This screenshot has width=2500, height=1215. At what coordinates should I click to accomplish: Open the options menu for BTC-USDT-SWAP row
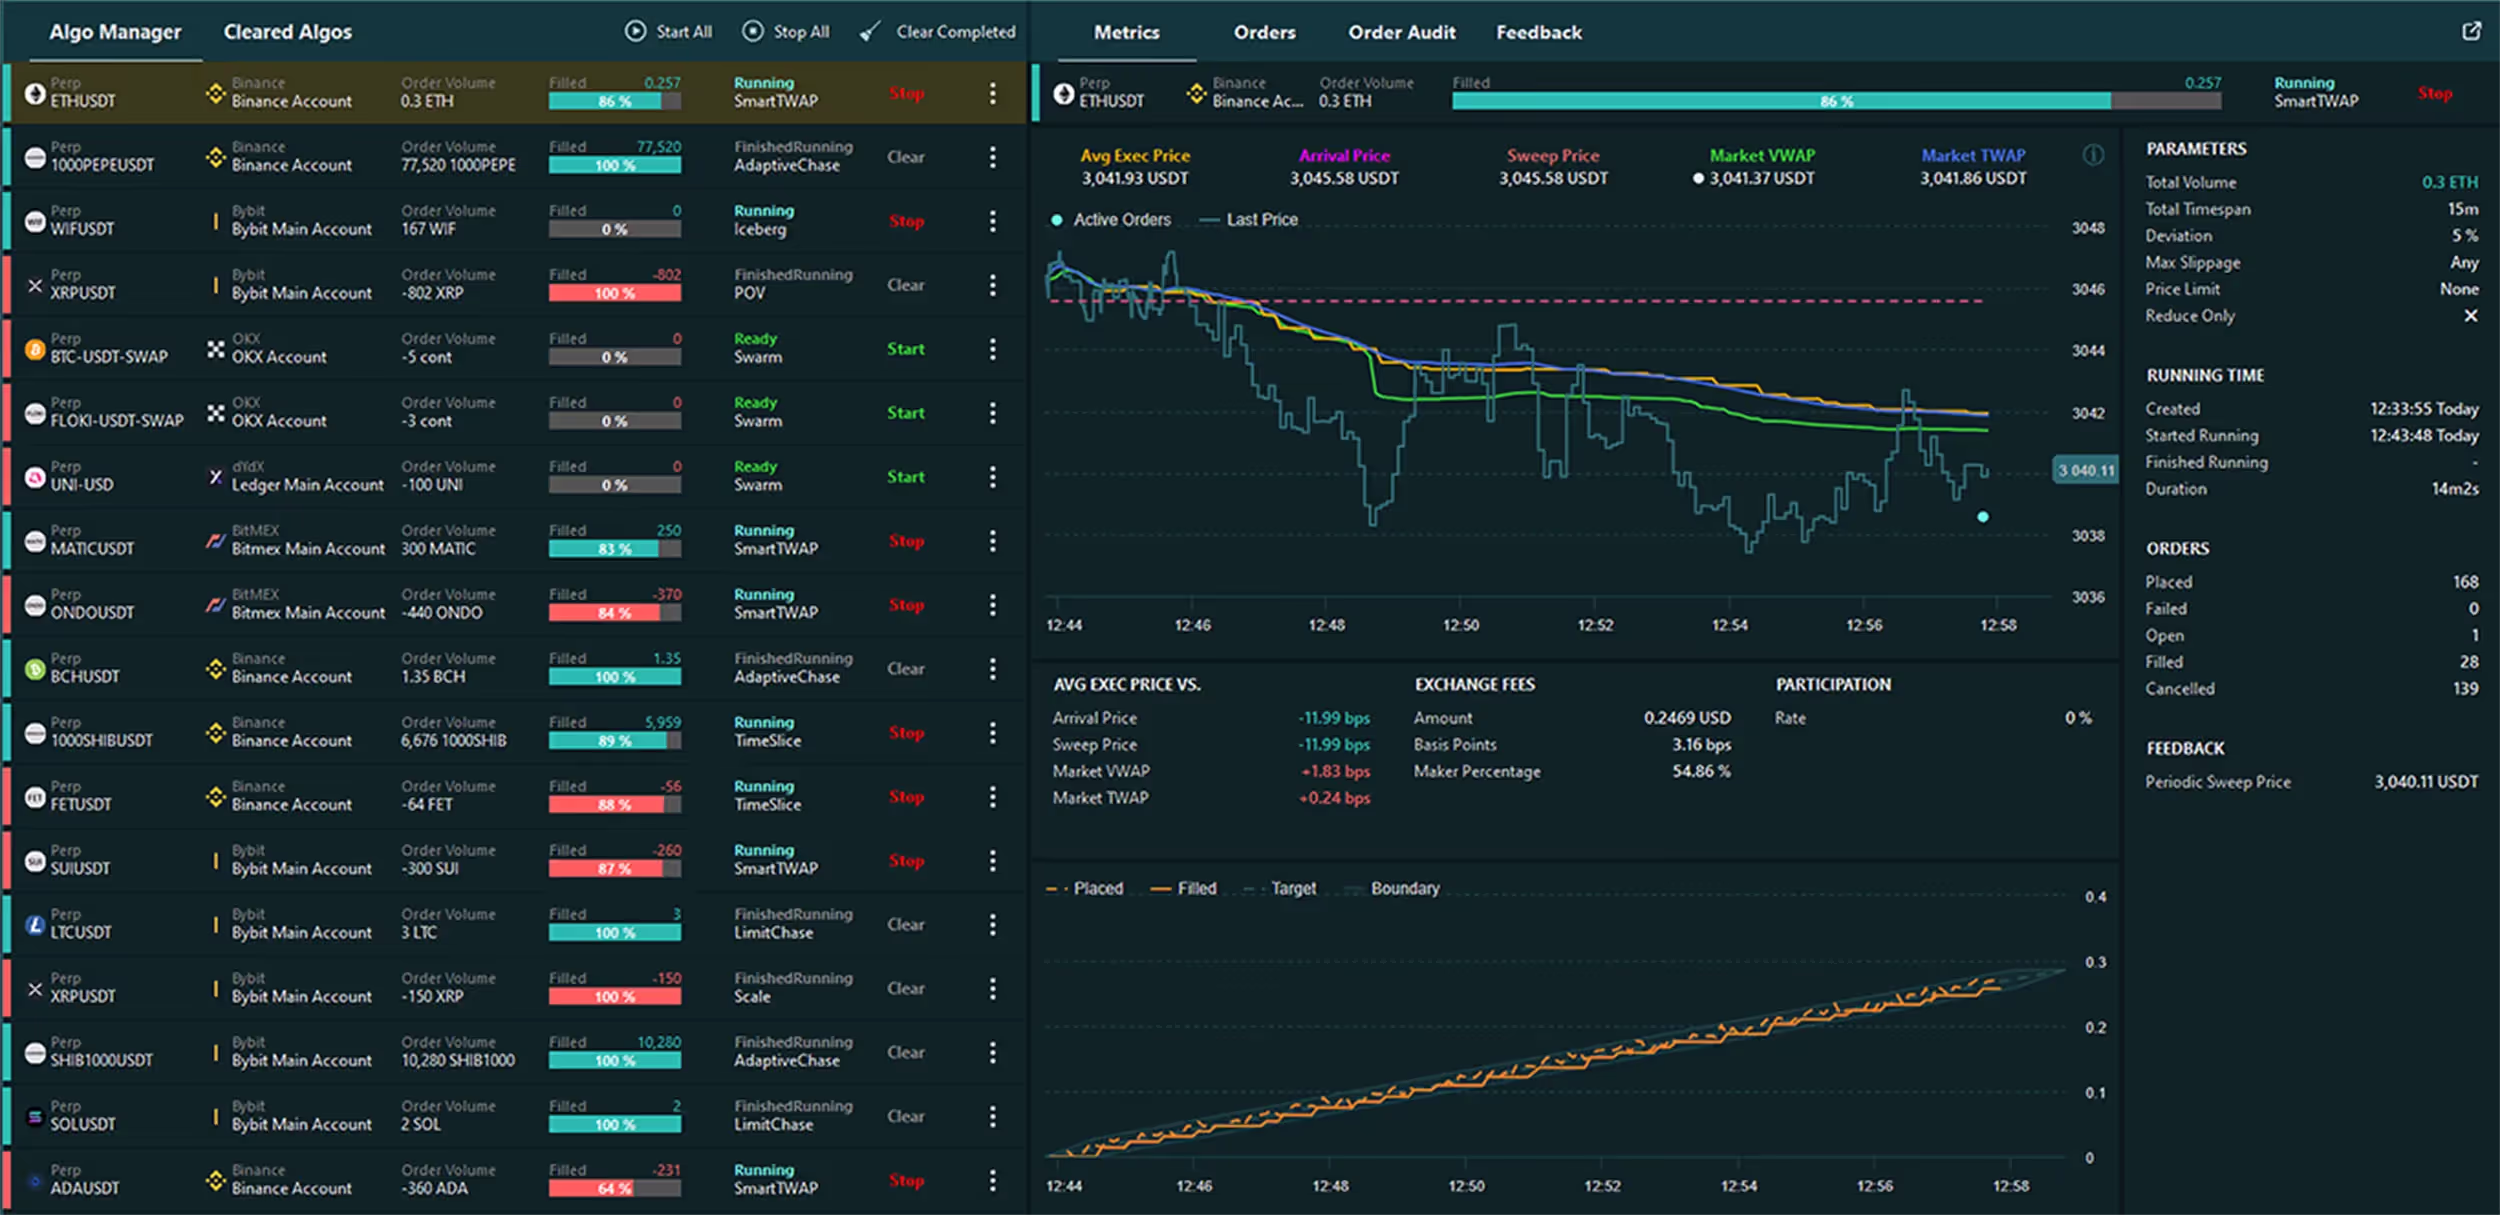click(x=992, y=349)
